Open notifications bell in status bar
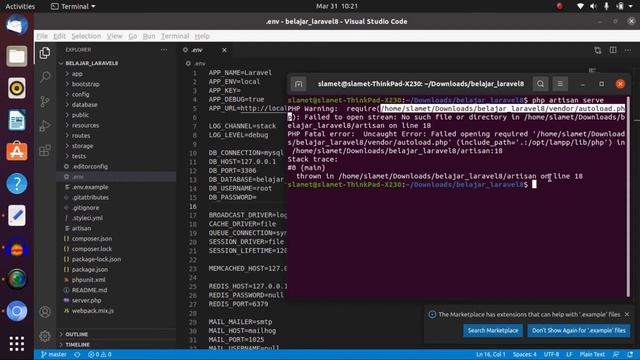Image resolution: width=640 pixels, height=360 pixels. click(x=630, y=354)
